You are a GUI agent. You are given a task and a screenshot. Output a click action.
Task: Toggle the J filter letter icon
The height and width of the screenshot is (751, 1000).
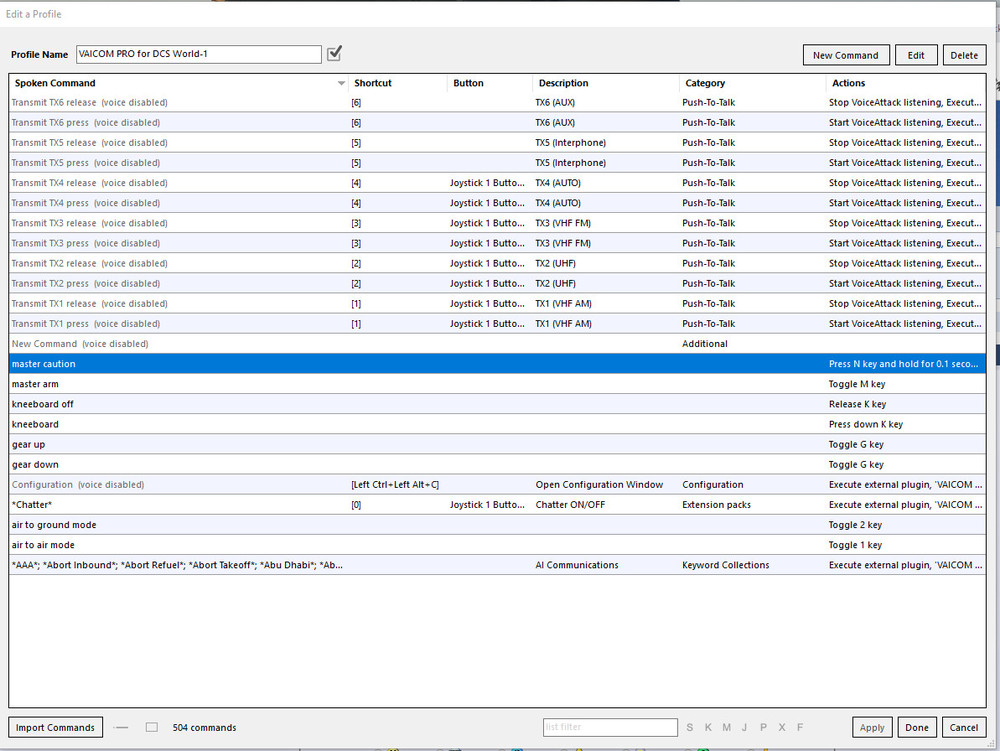pyautogui.click(x=745, y=727)
